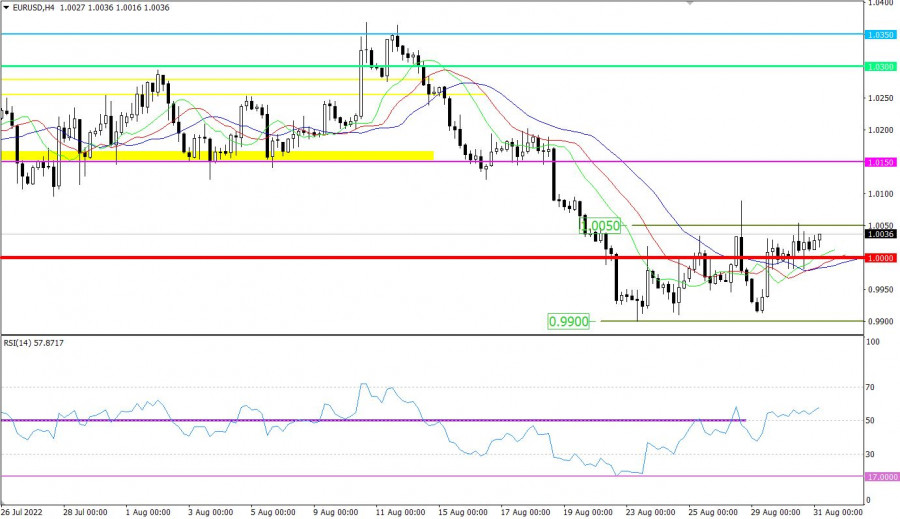900x519 pixels.
Task: Click the 11 Aug 00:00 date label
Action: [x=401, y=512]
